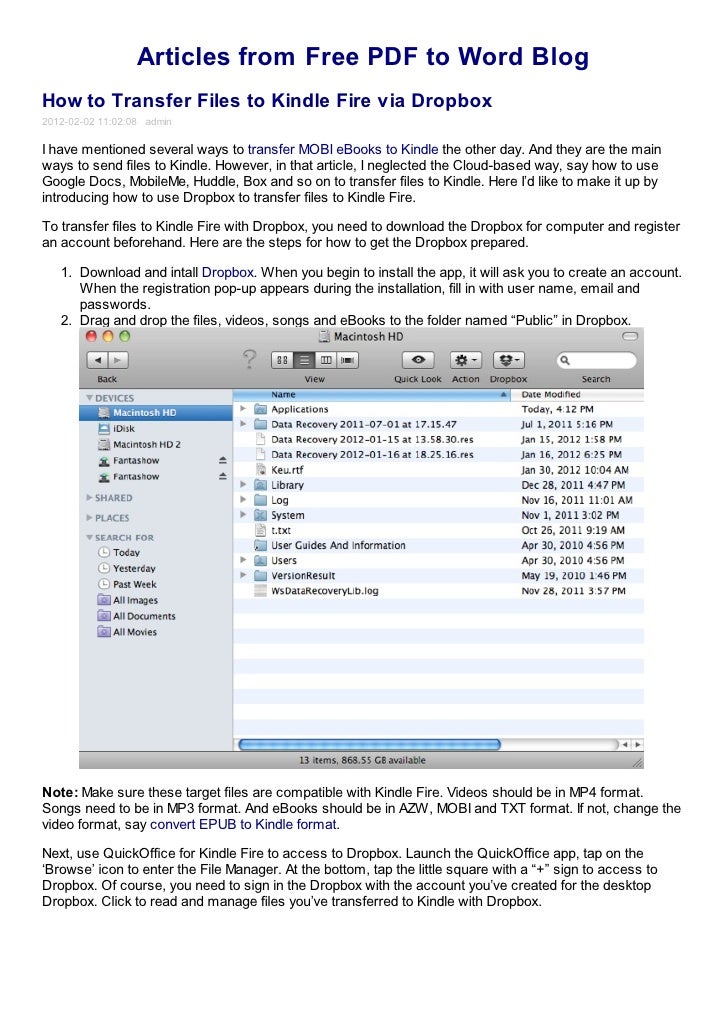Image resolution: width=728 pixels, height=1030 pixels.
Task: Expand Data Recovery 2011-07-01 folder
Action: click(x=243, y=424)
